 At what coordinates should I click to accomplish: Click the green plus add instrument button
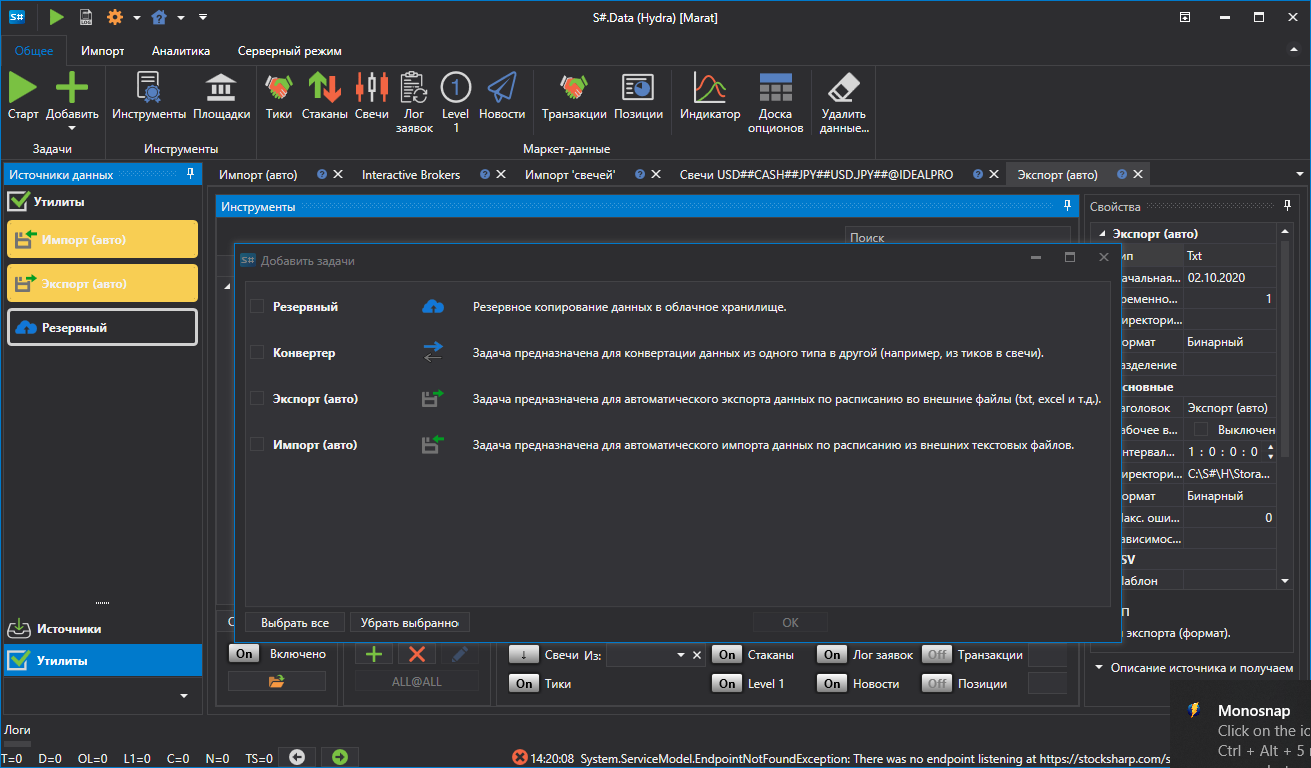click(x=374, y=654)
